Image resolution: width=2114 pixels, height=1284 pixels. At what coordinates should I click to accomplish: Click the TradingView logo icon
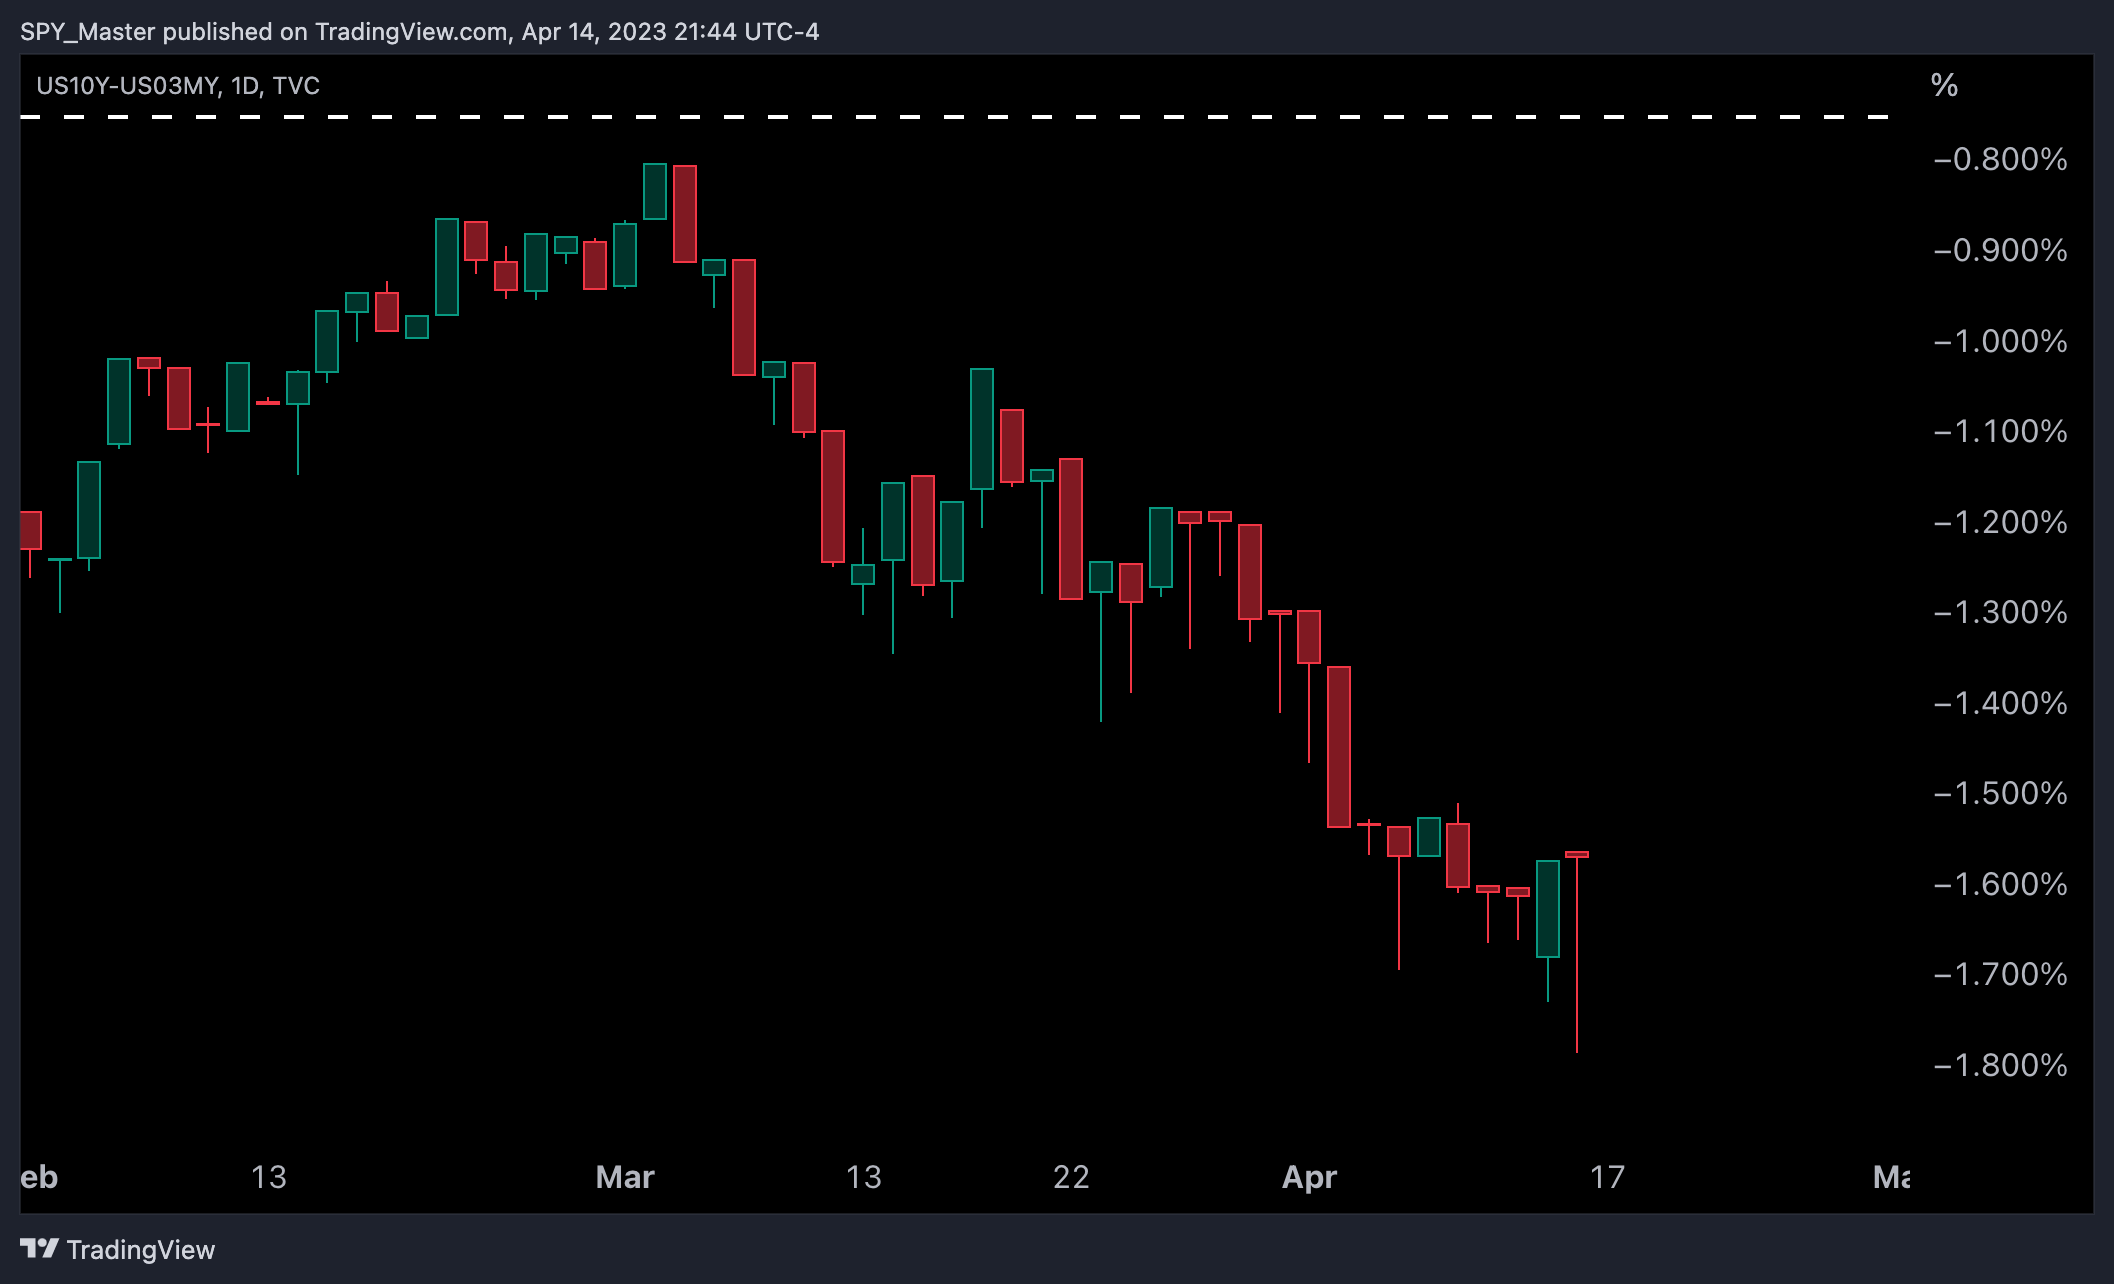coord(40,1248)
